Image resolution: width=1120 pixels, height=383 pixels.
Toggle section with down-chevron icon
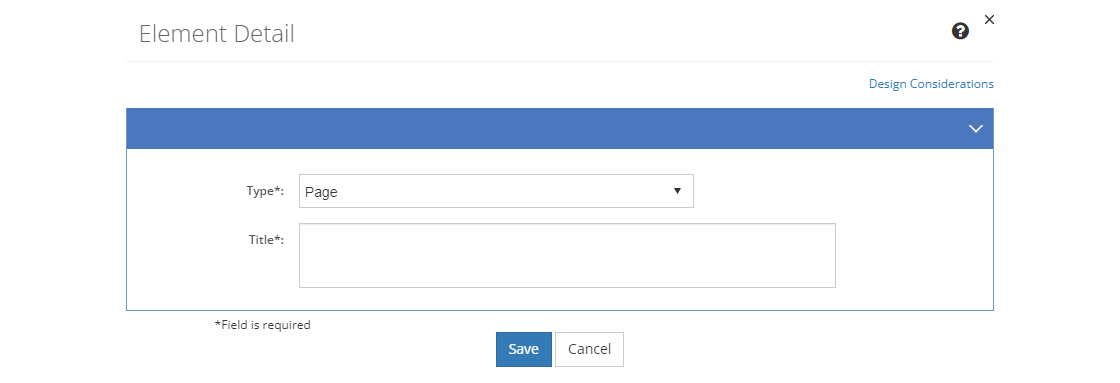(x=976, y=129)
